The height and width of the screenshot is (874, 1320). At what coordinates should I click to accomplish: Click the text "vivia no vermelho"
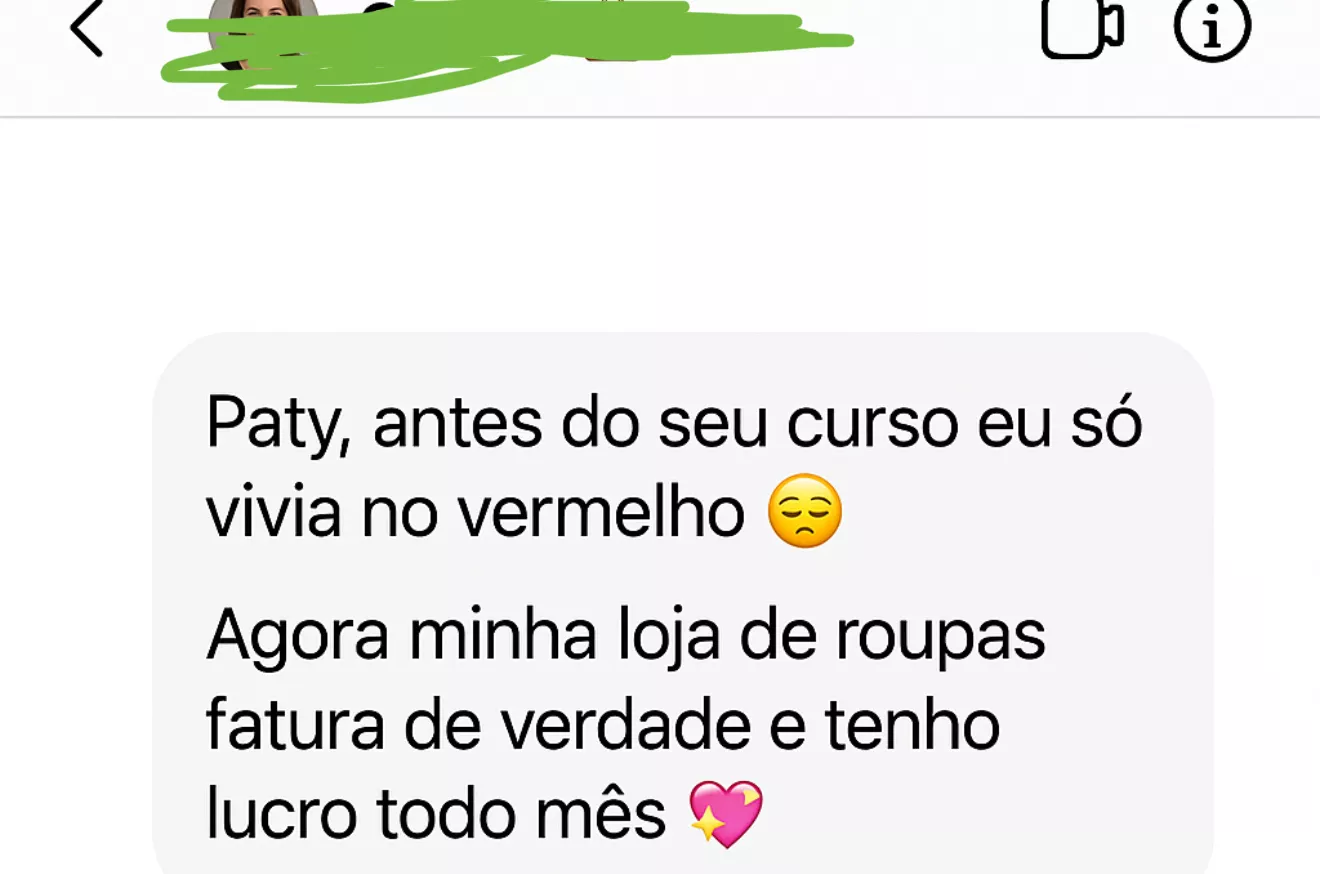pyautogui.click(x=476, y=513)
